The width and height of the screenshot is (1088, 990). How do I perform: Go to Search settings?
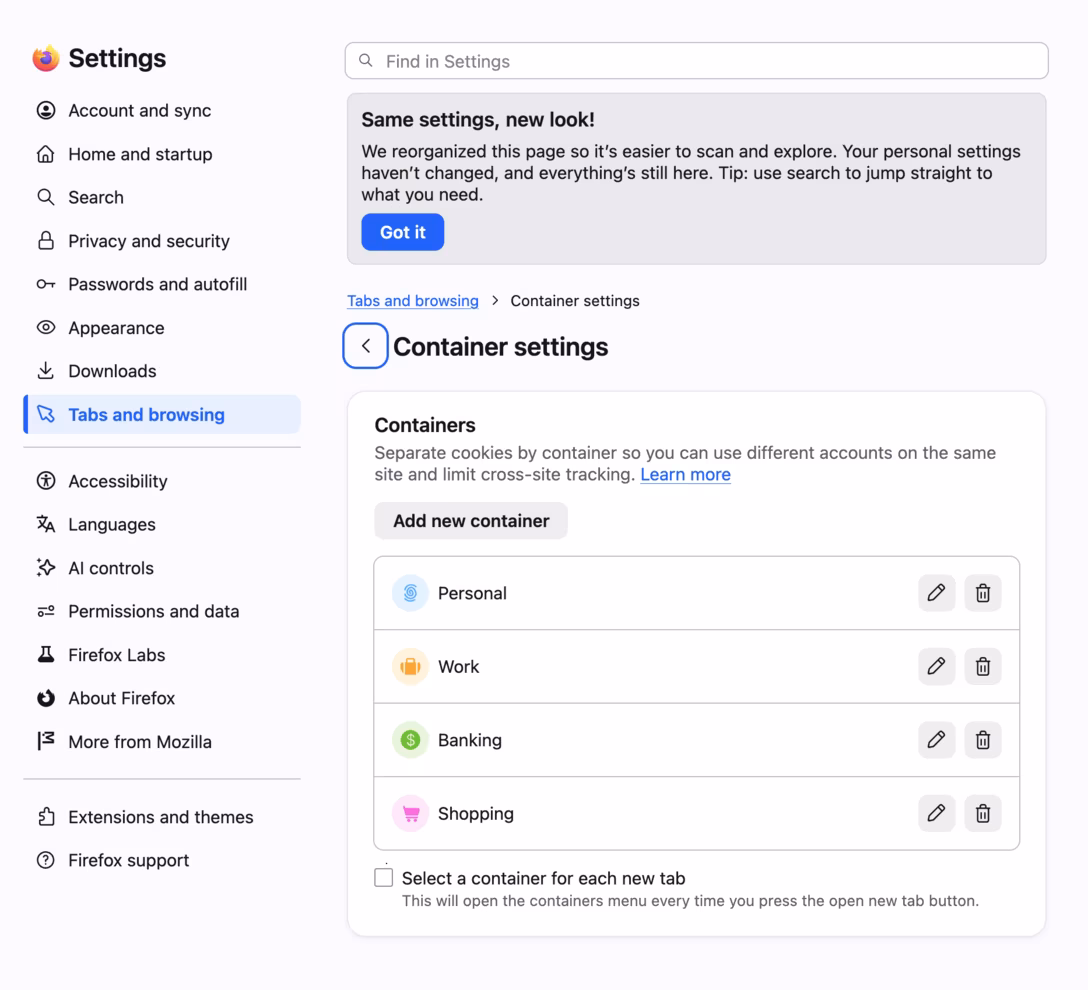(x=162, y=197)
